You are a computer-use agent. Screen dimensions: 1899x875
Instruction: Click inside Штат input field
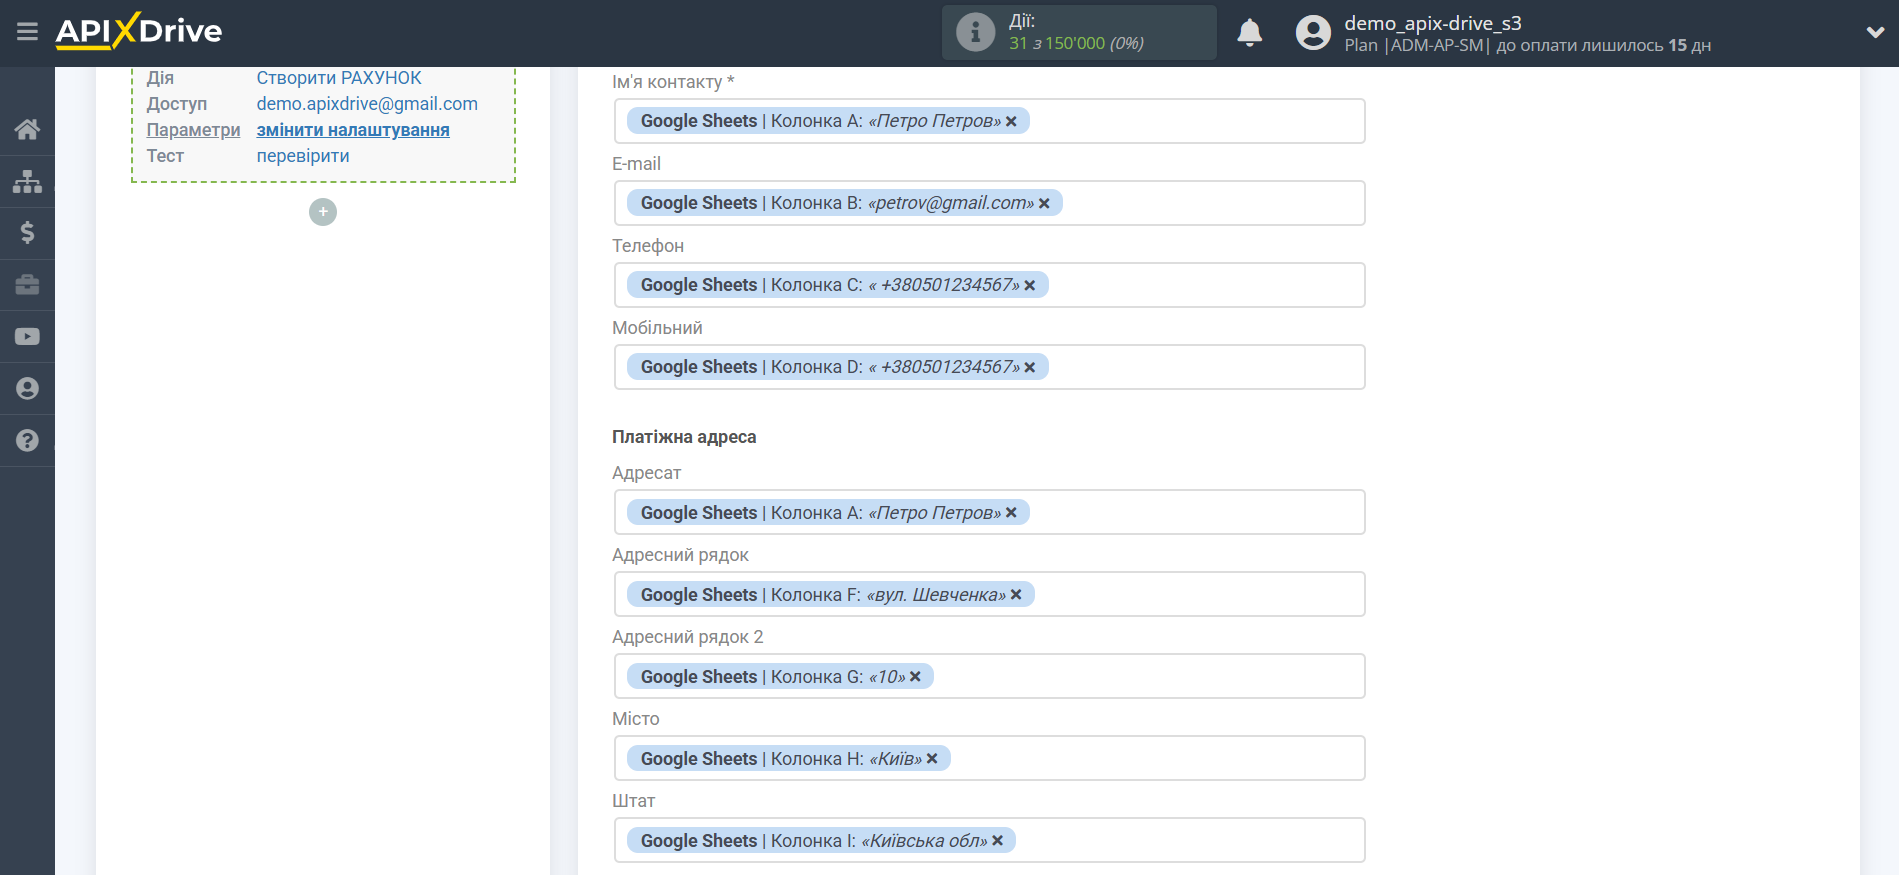pyautogui.click(x=989, y=840)
